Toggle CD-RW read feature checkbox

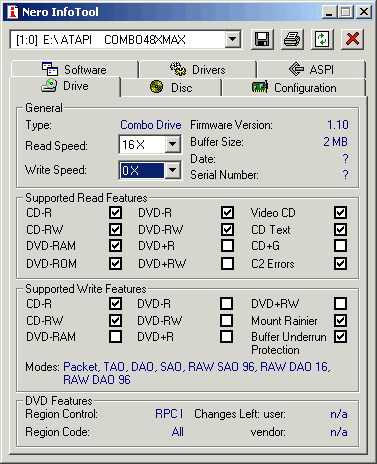115,229
